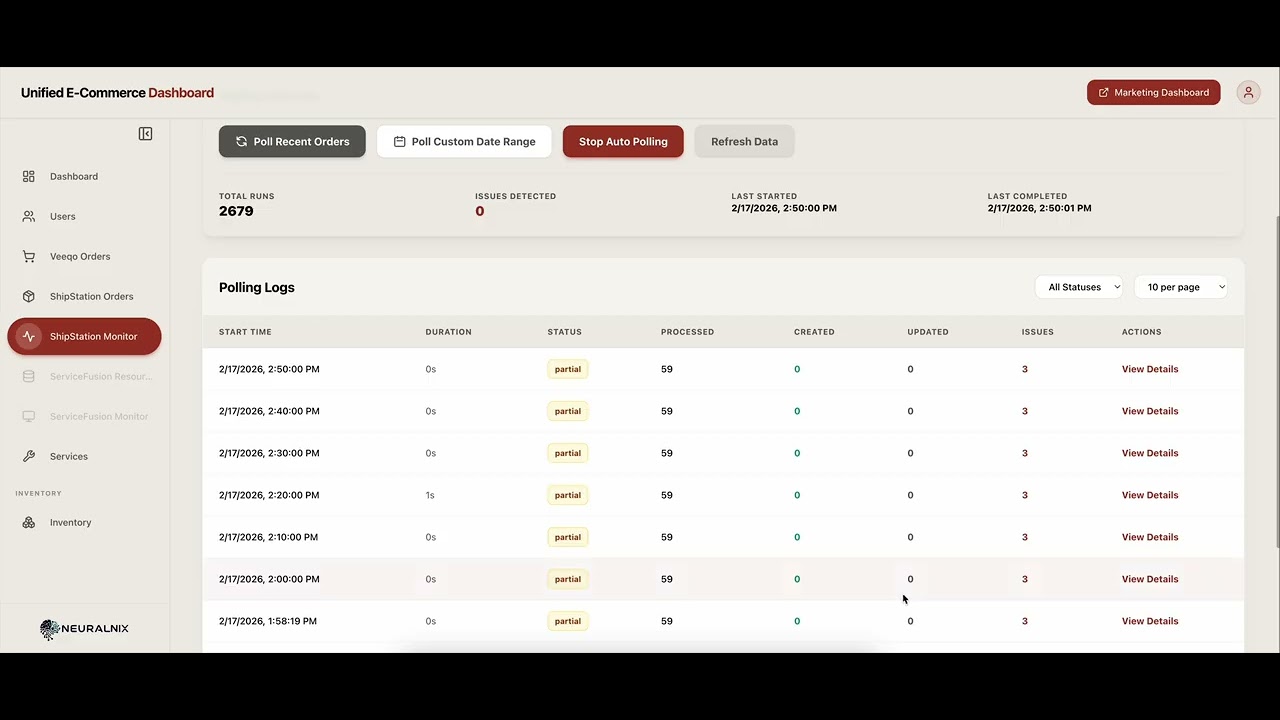Click the Start Time column header

tap(245, 332)
